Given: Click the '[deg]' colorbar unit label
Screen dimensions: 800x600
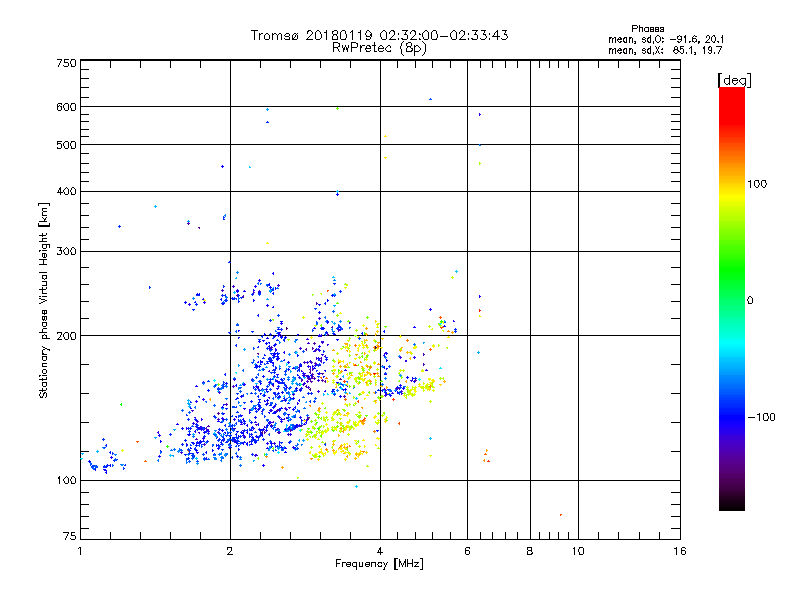Looking at the screenshot, I should 734,80.
